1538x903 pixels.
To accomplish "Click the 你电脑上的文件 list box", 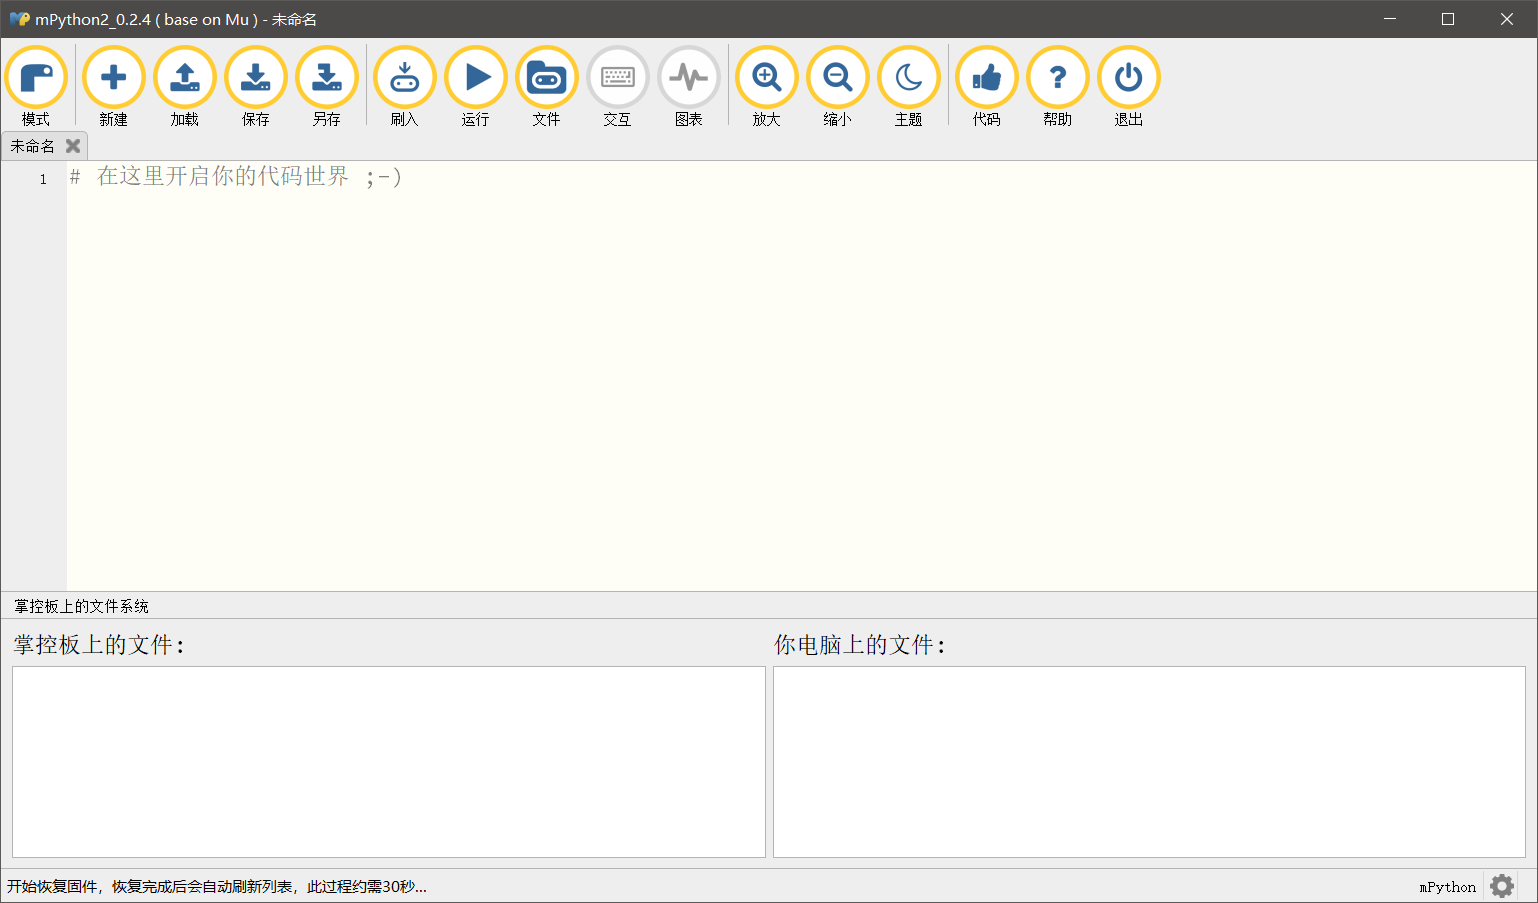I will (1149, 762).
